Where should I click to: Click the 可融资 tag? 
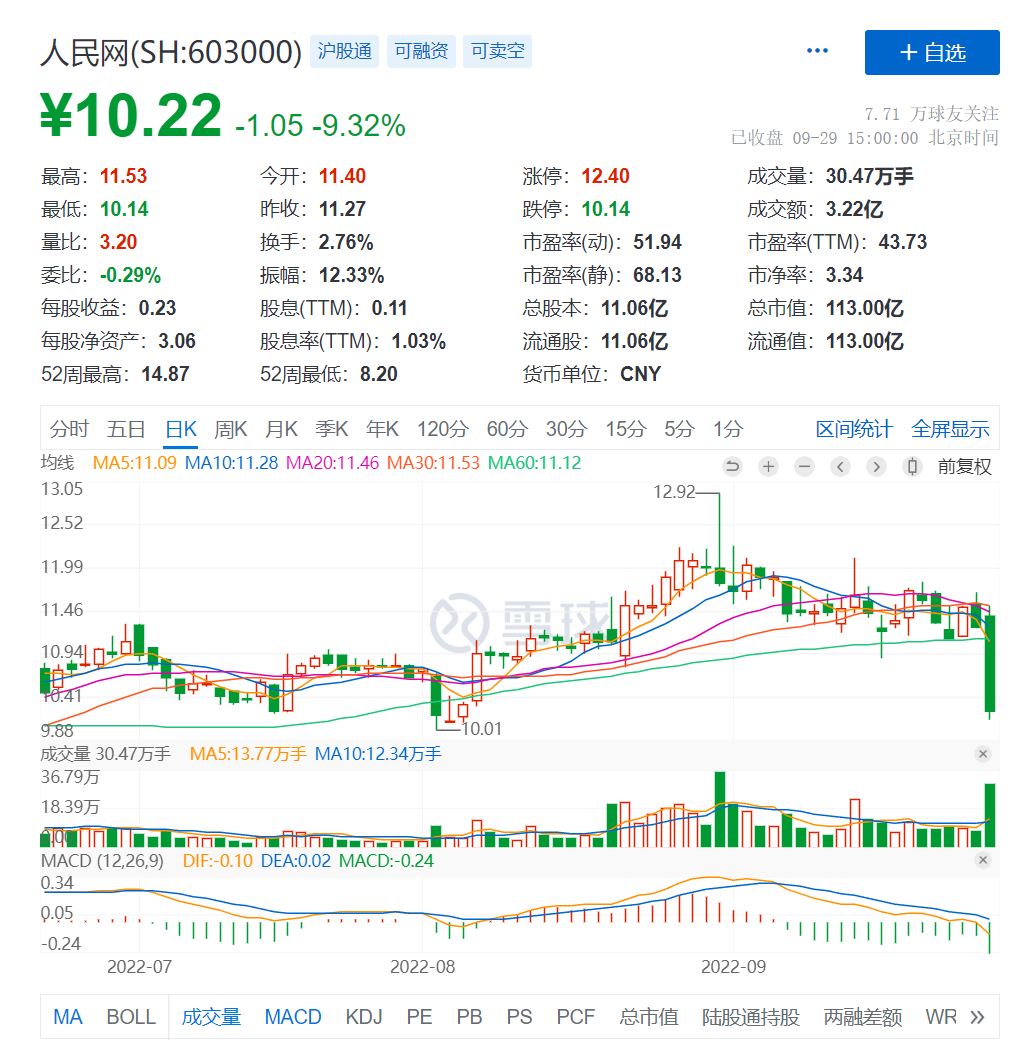(x=421, y=51)
